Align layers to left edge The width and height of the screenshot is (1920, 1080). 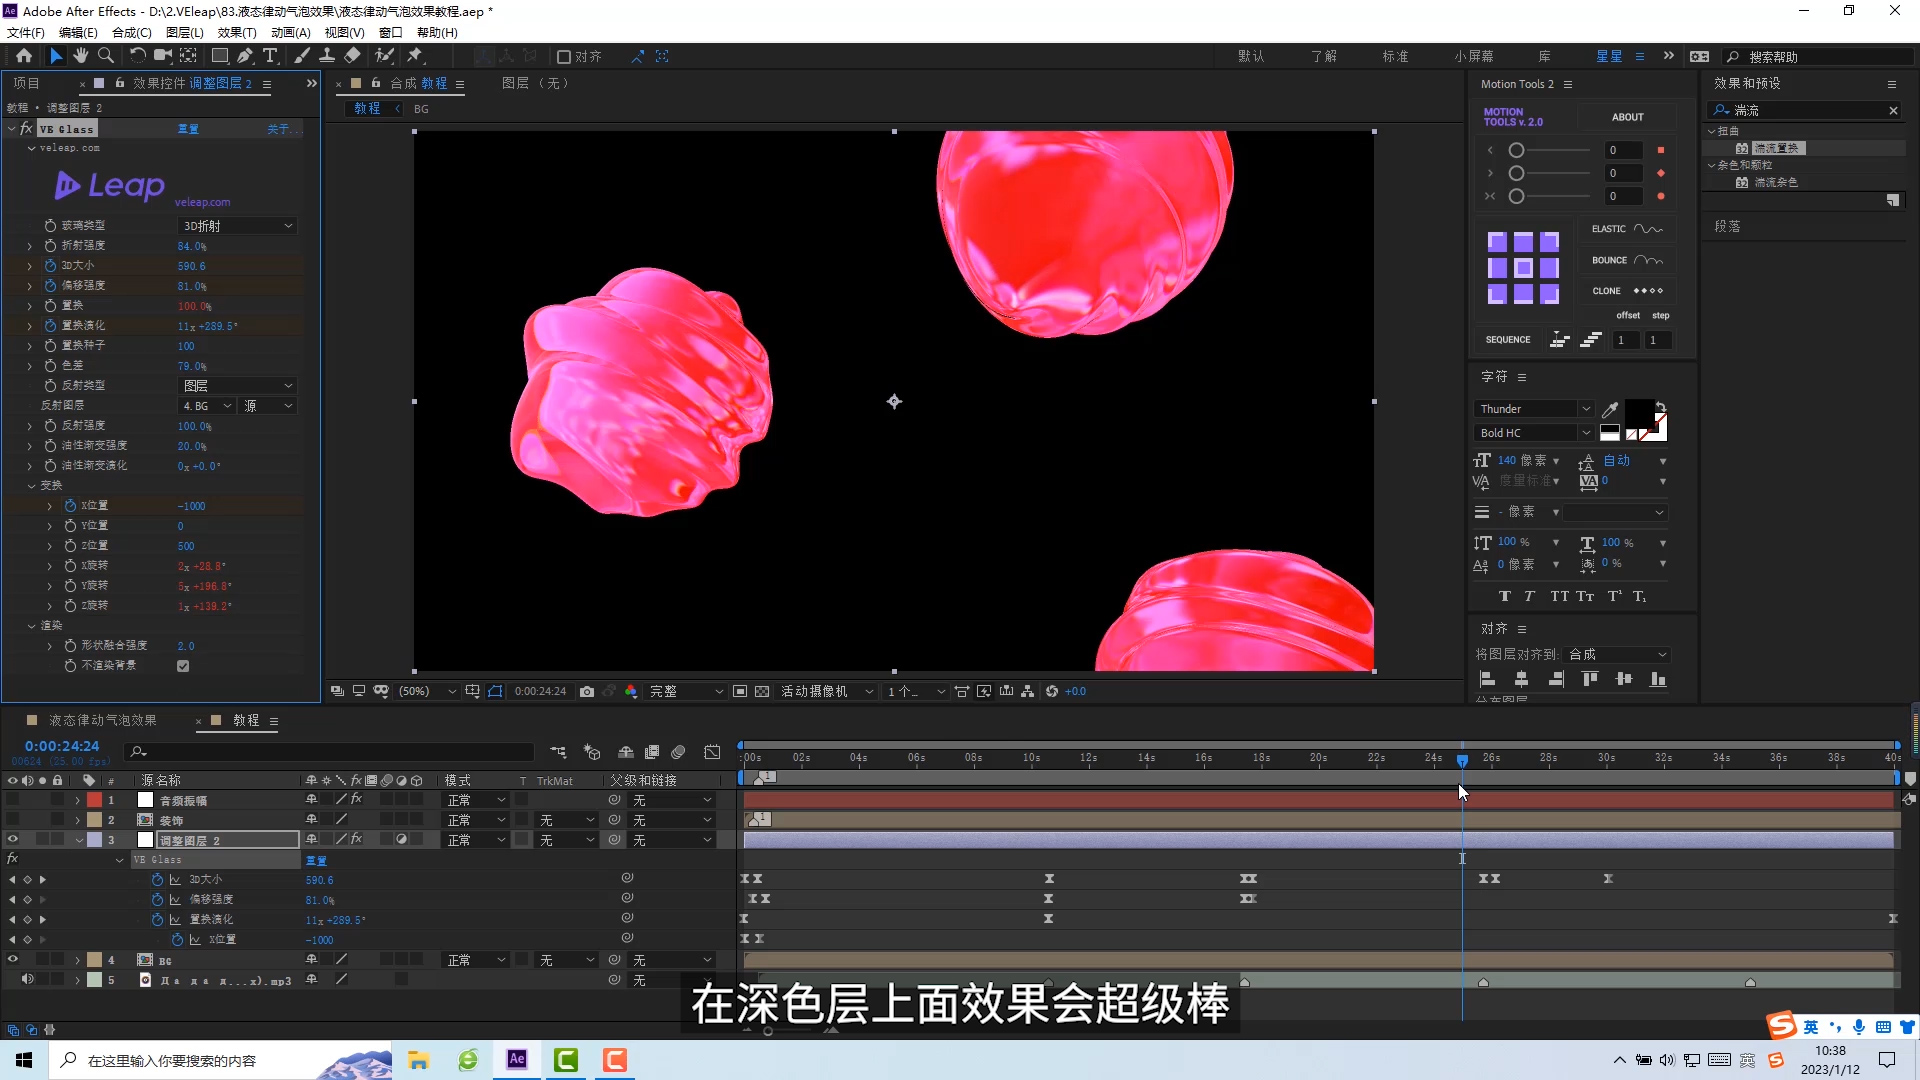click(1487, 679)
